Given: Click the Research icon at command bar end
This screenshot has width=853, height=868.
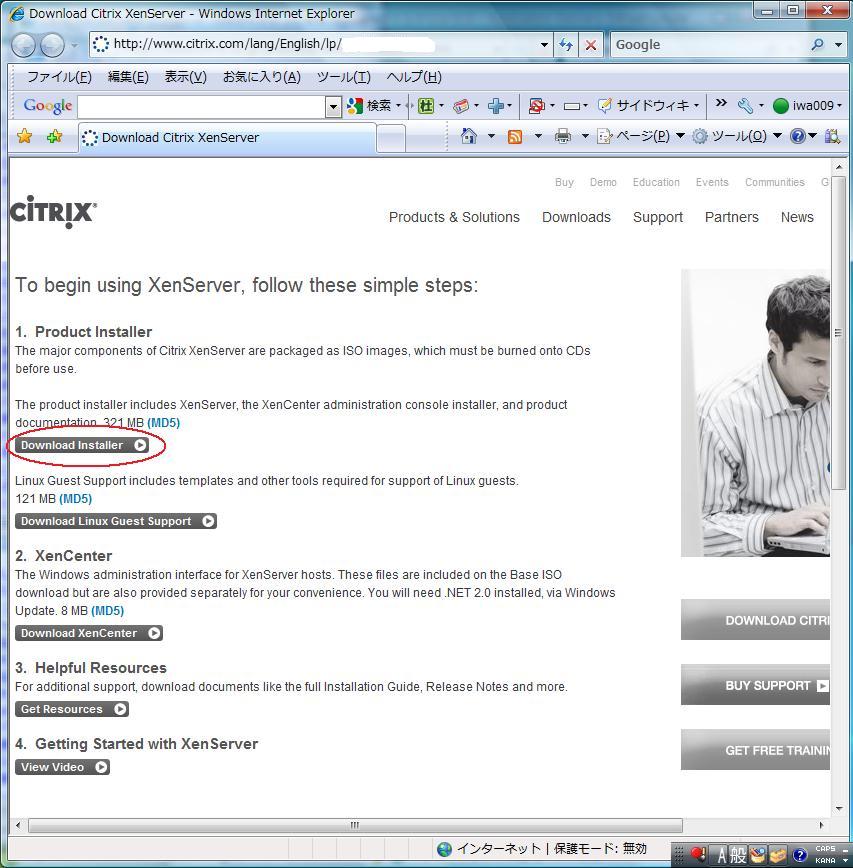Looking at the screenshot, I should point(832,136).
